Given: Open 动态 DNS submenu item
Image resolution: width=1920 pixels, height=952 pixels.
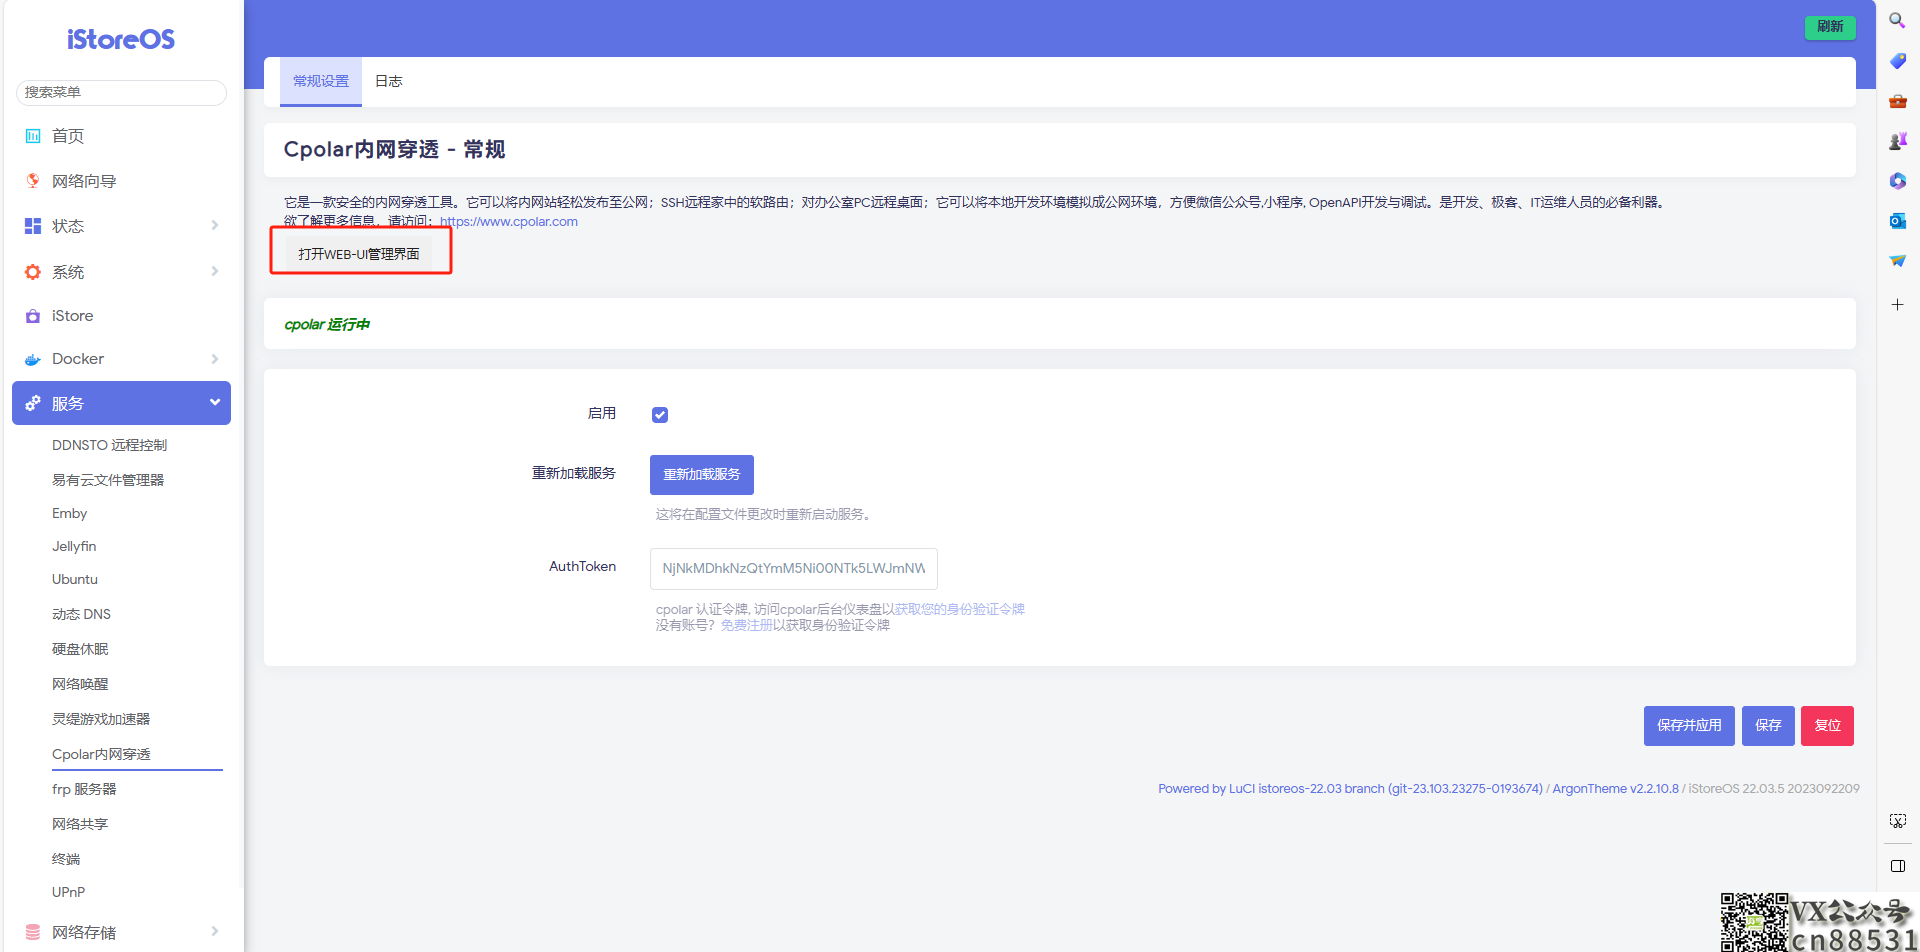Looking at the screenshot, I should tap(82, 614).
